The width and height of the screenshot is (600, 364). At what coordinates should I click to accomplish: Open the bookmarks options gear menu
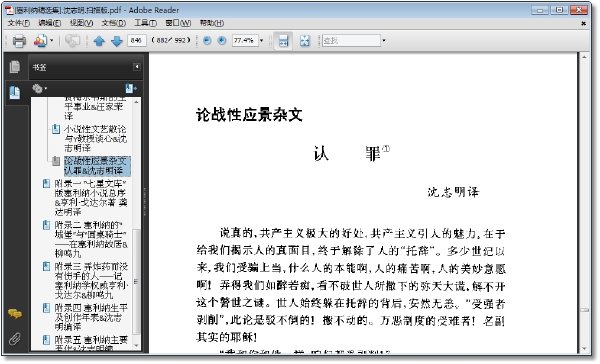pyautogui.click(x=39, y=89)
